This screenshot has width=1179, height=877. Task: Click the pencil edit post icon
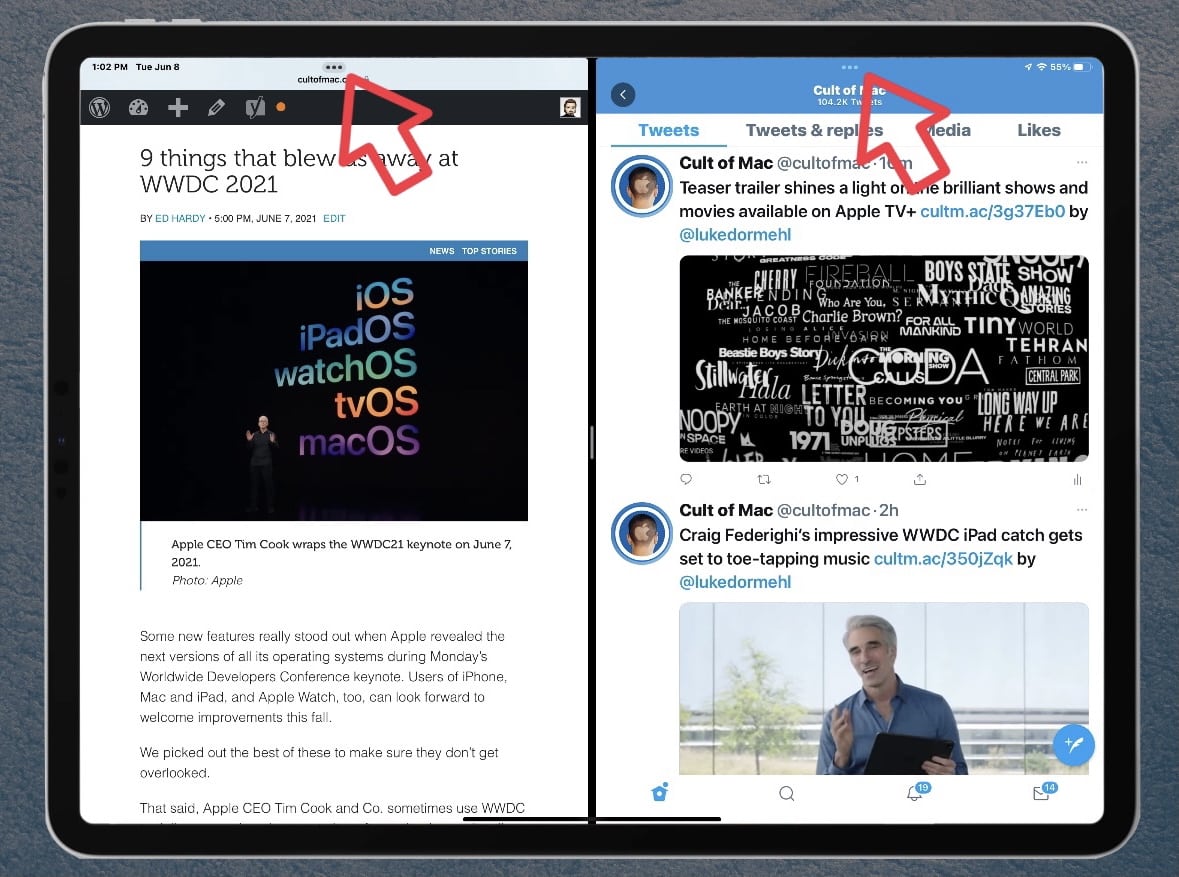(216, 108)
